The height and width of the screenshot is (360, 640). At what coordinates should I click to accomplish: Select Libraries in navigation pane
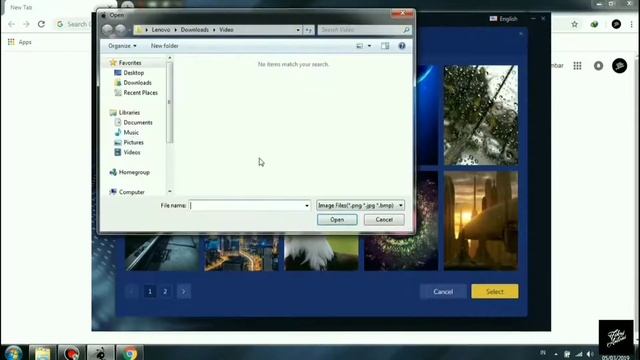point(129,113)
